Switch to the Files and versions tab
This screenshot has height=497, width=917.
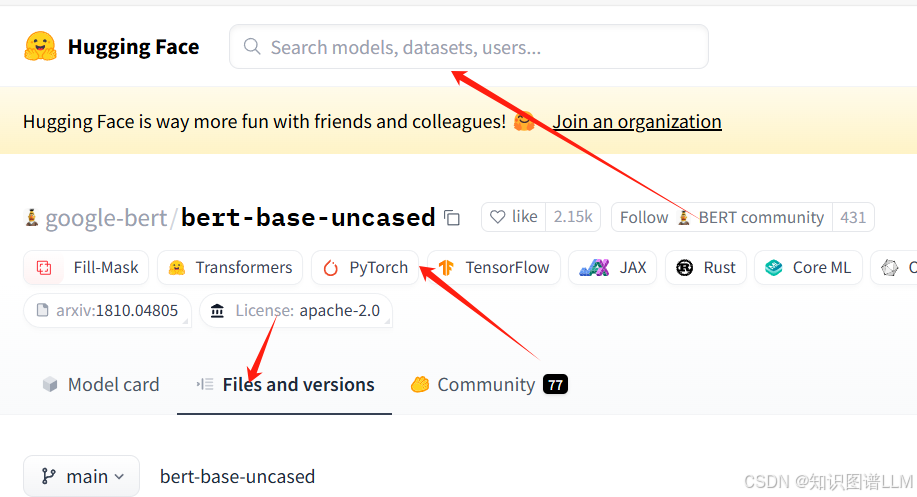pos(285,385)
